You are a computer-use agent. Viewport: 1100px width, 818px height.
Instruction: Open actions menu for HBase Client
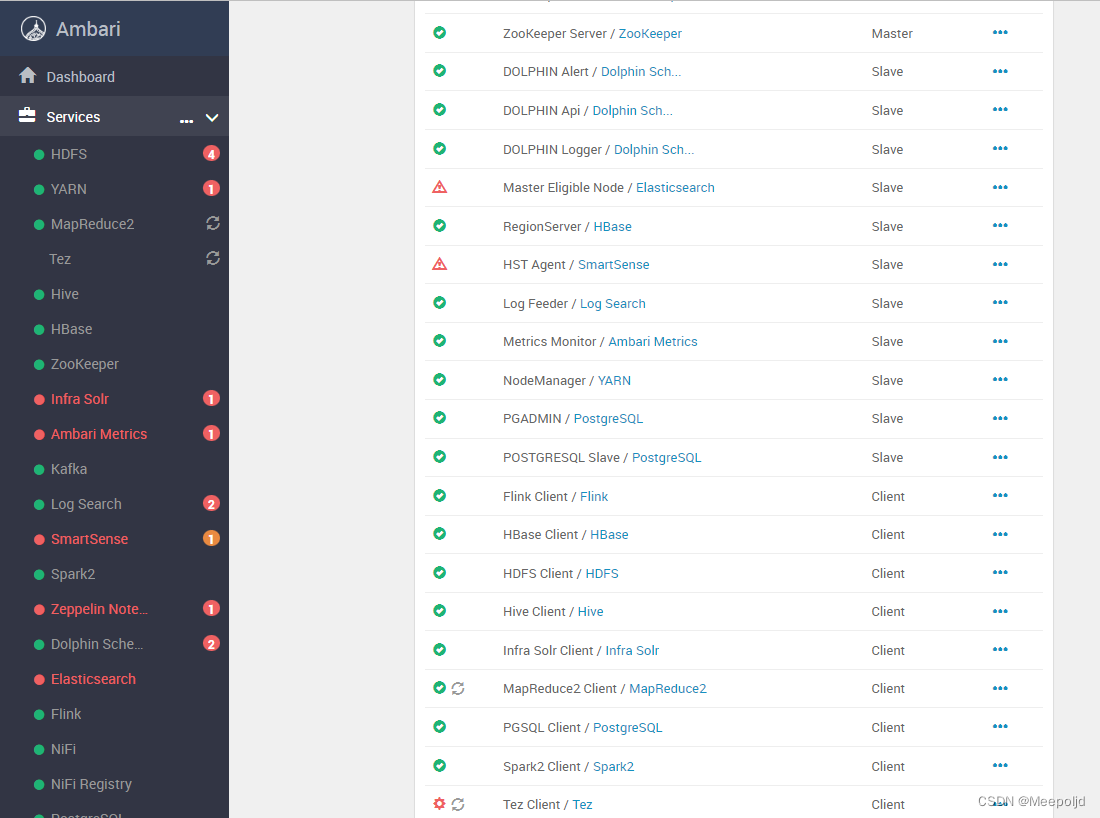pos(1000,534)
